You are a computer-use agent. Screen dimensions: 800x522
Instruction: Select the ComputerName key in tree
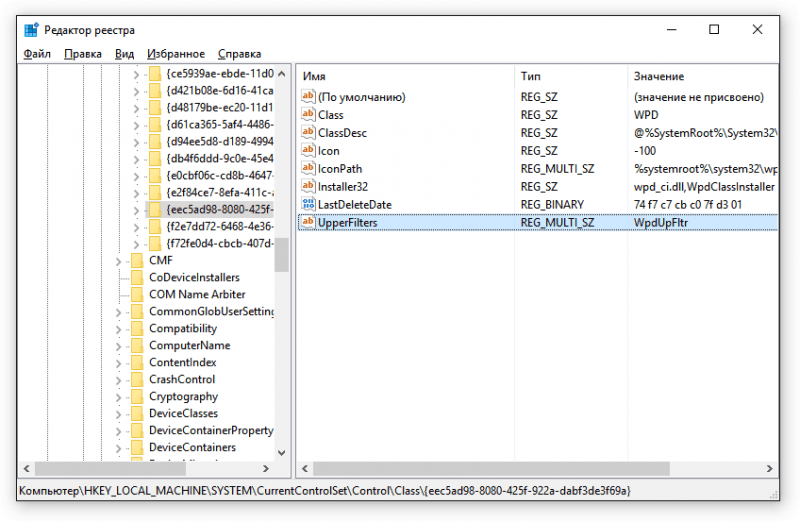[189, 345]
